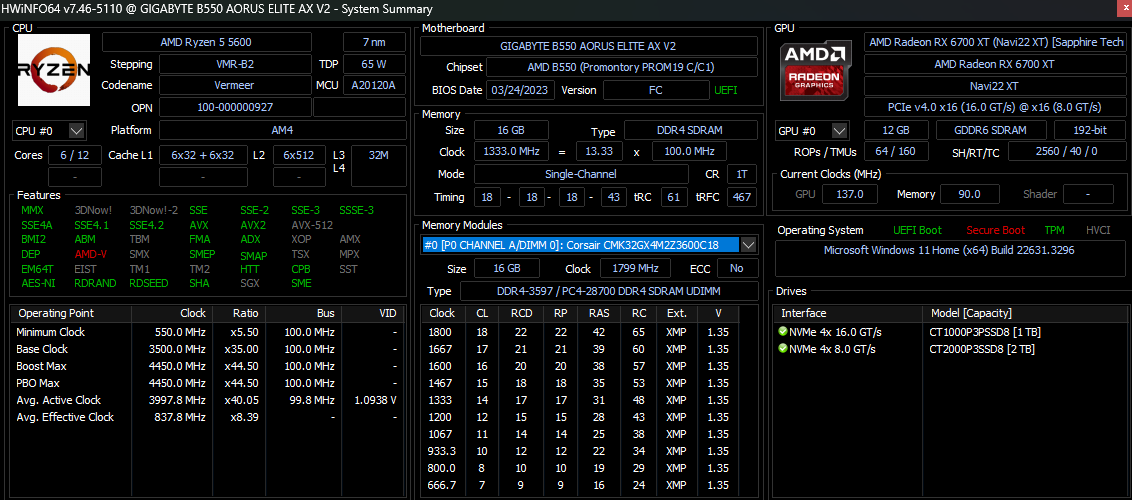Click the AMD Ryzen 5 5600 name field
The image size is (1132, 500).
pos(206,42)
